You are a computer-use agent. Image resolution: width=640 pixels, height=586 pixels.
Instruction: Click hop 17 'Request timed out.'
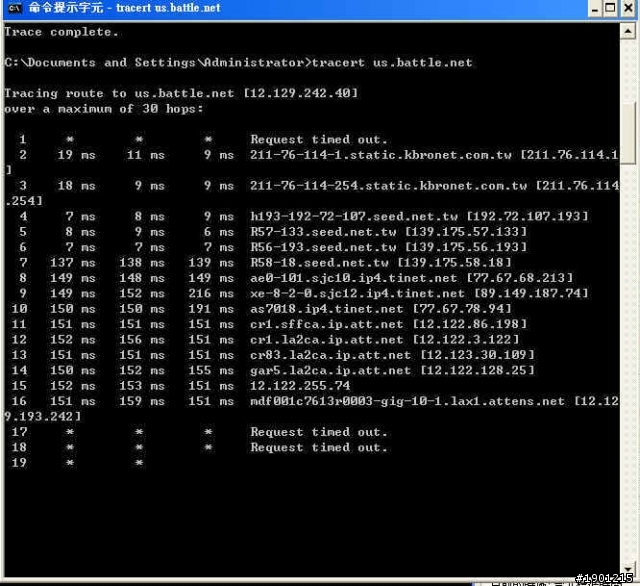[x=319, y=432]
